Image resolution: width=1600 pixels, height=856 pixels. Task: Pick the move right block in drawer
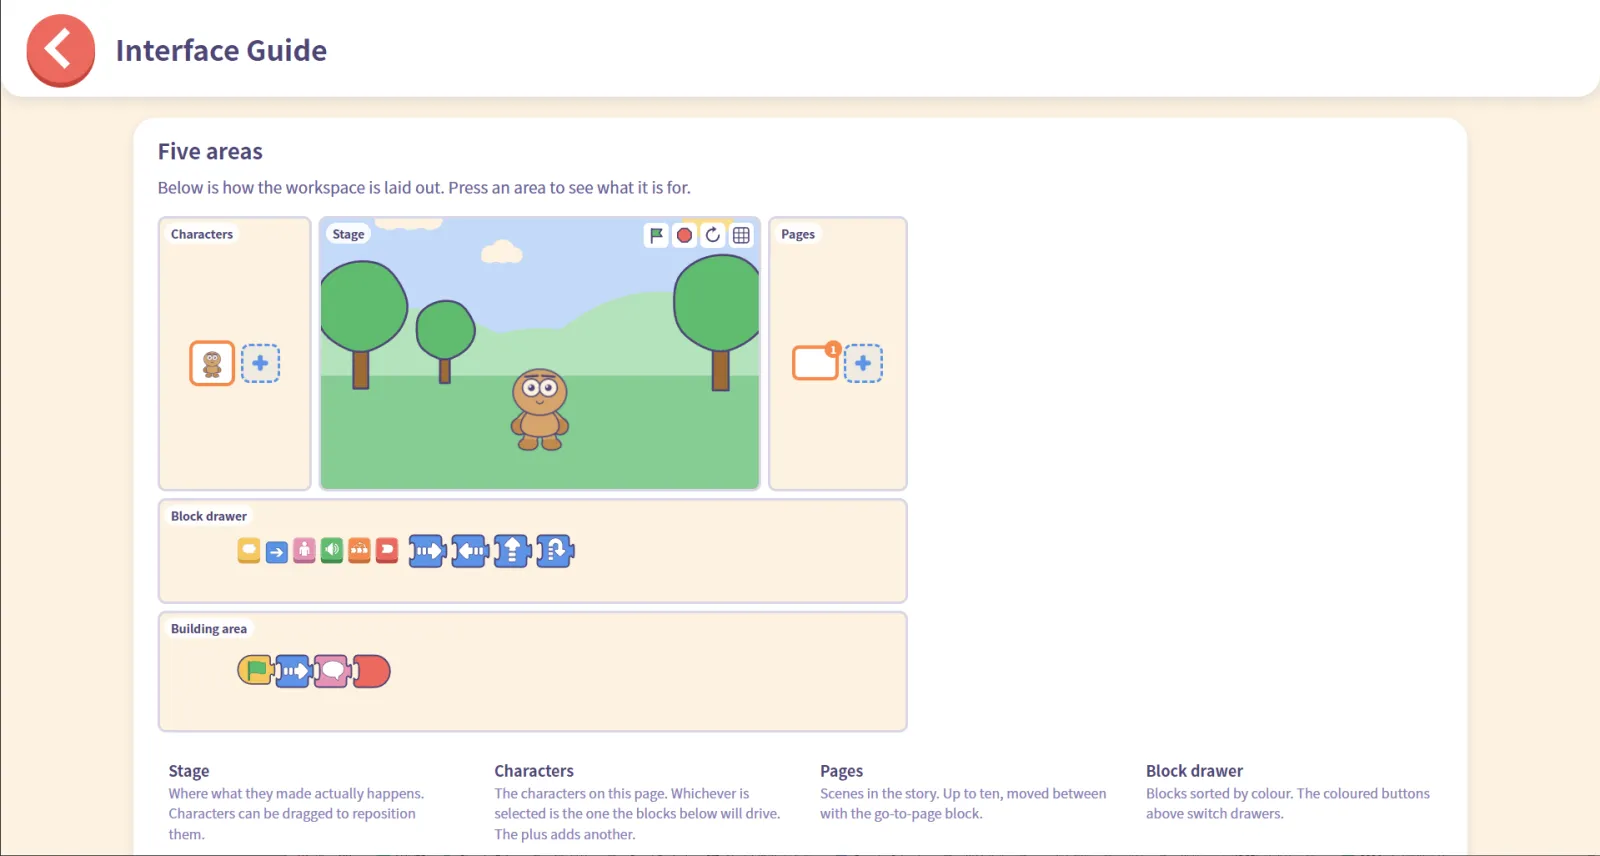[x=427, y=551]
